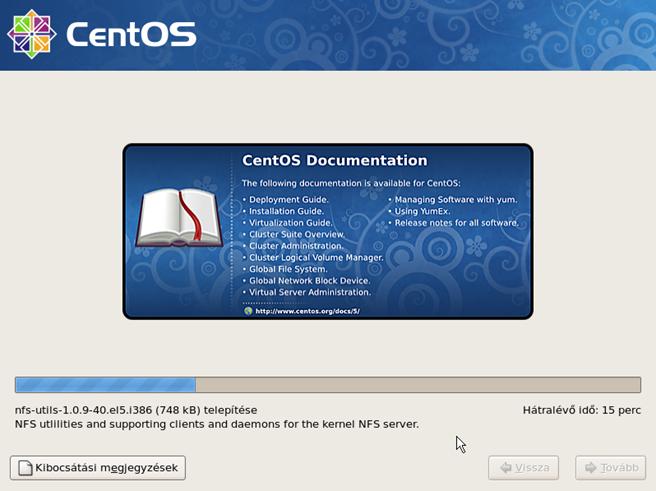Image resolution: width=656 pixels, height=491 pixels.
Task: Click the document icon on Kibocsátási megjegyzések
Action: click(23, 467)
